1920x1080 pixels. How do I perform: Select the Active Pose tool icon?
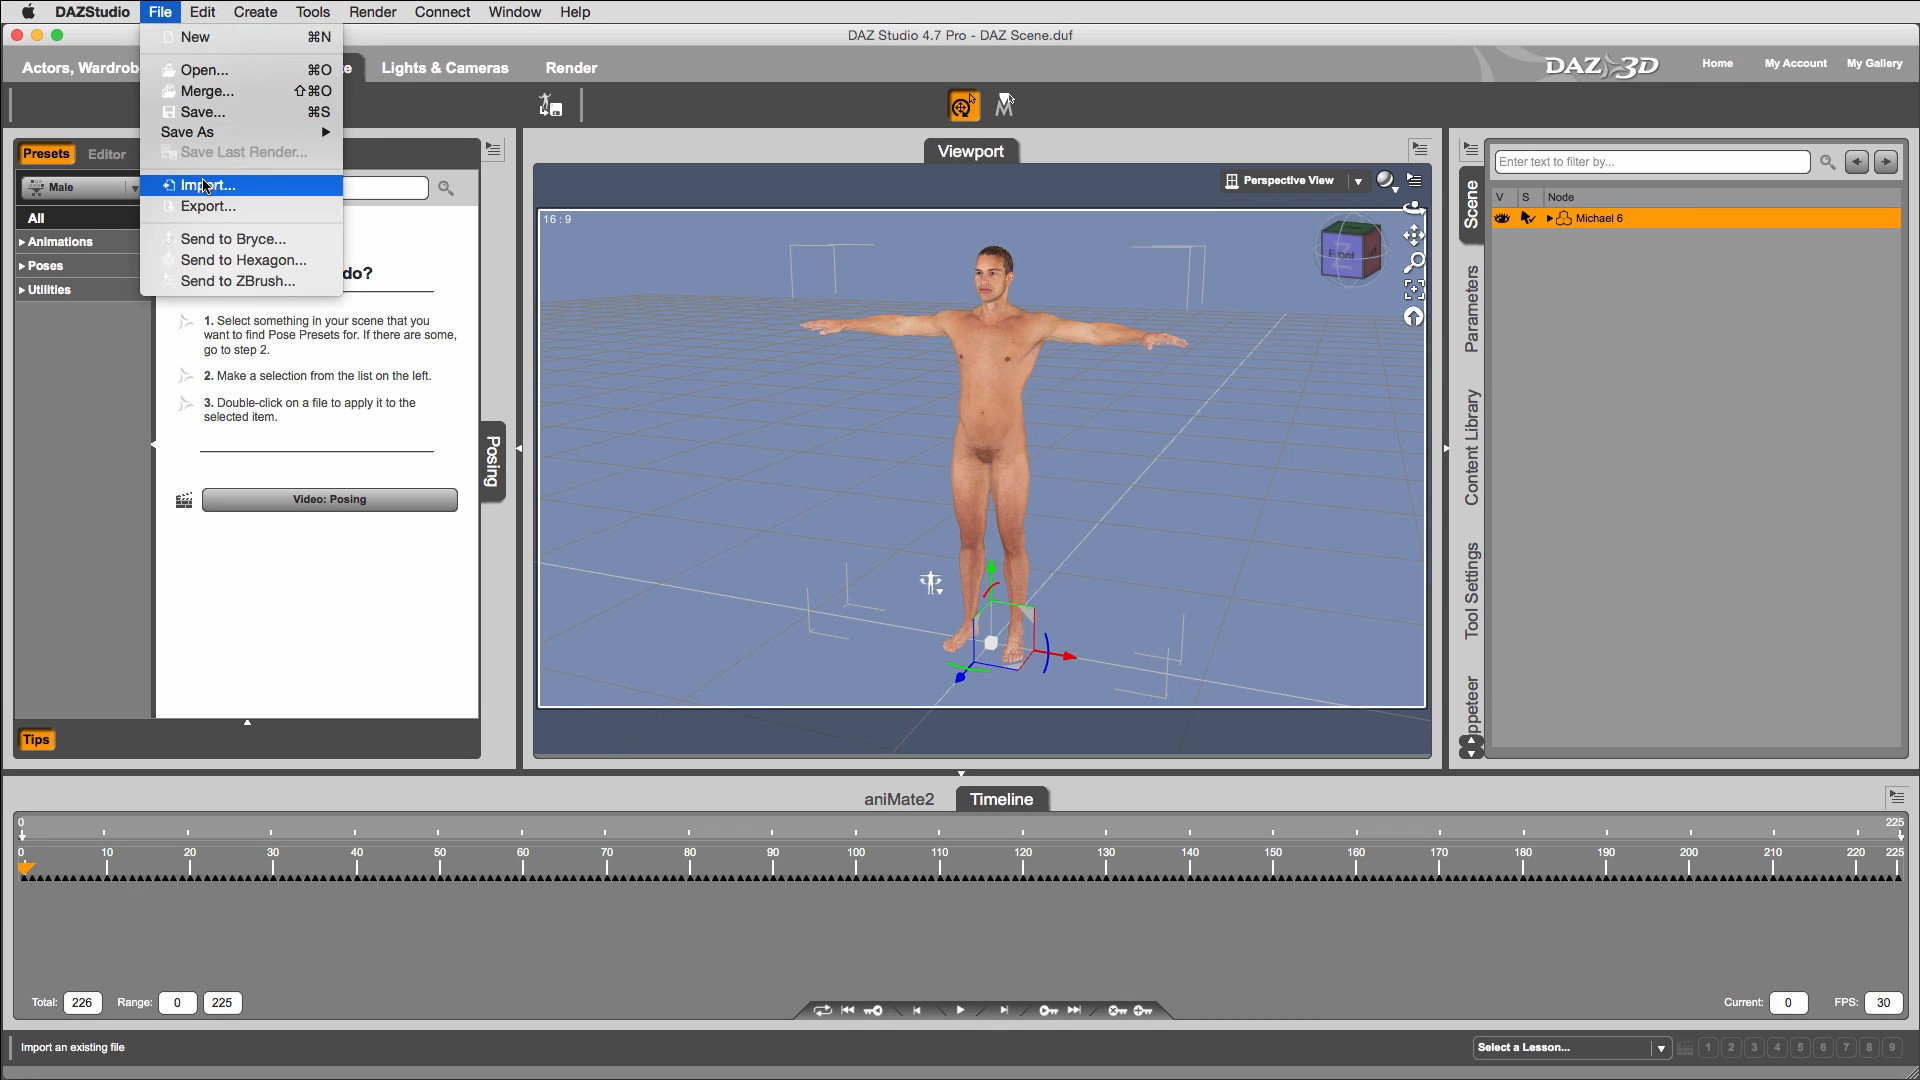pos(964,105)
